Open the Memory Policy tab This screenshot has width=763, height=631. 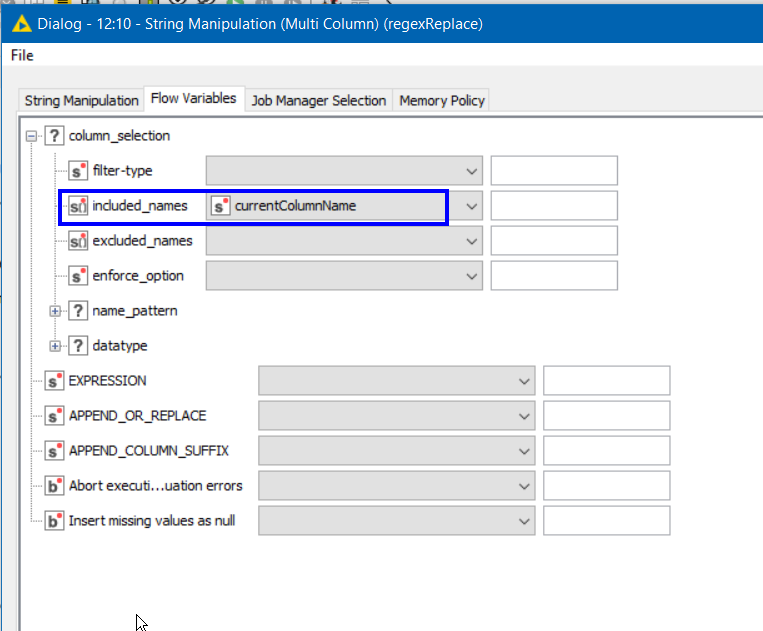pos(441,100)
